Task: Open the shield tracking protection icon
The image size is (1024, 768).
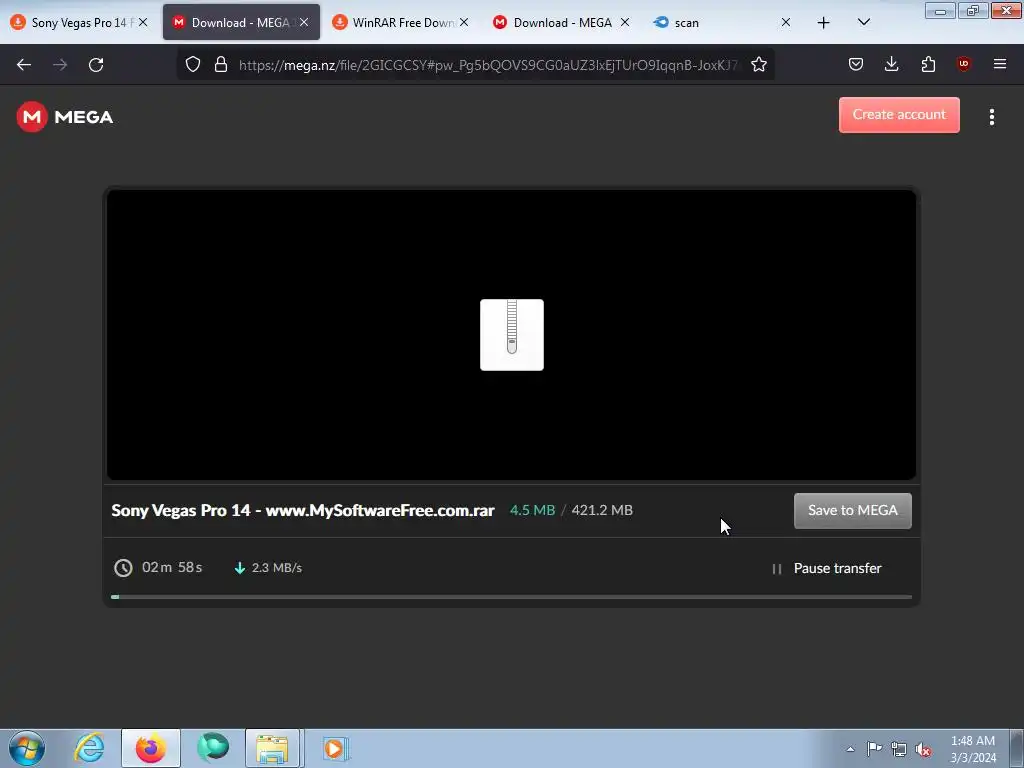Action: click(193, 65)
